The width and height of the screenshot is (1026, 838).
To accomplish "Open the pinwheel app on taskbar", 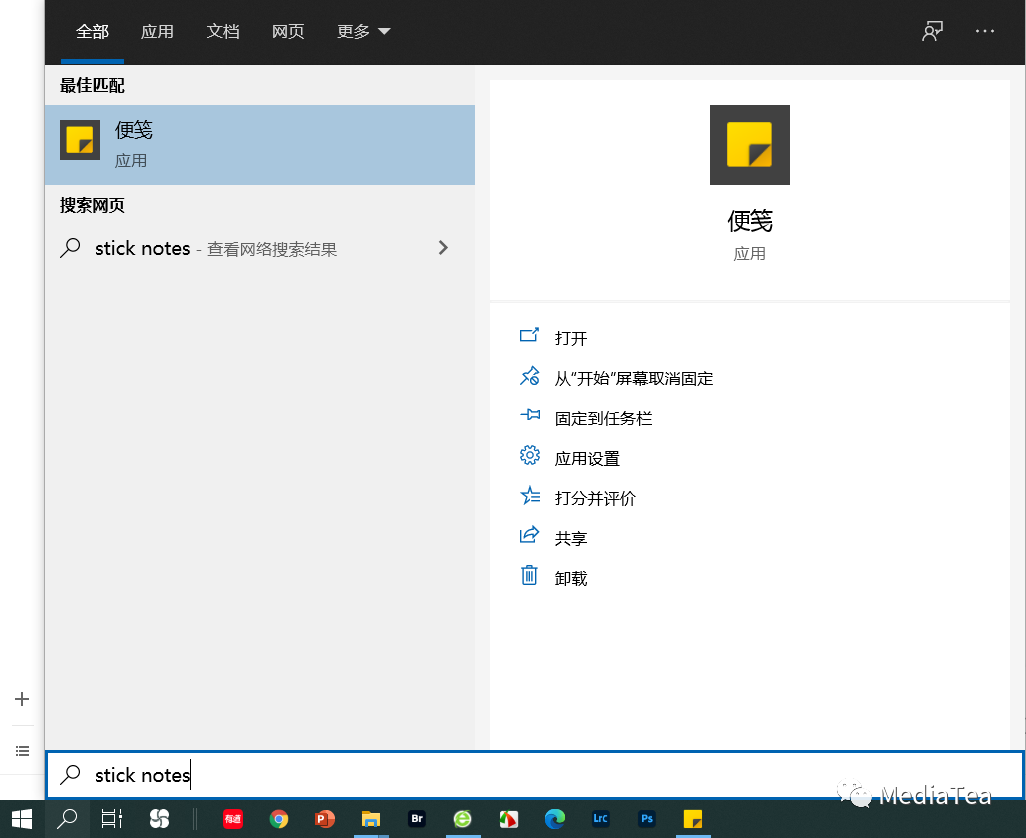I will (x=159, y=819).
